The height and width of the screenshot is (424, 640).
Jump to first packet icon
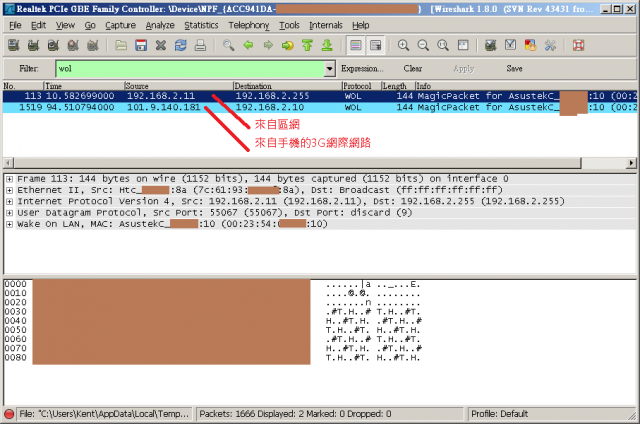(307, 45)
